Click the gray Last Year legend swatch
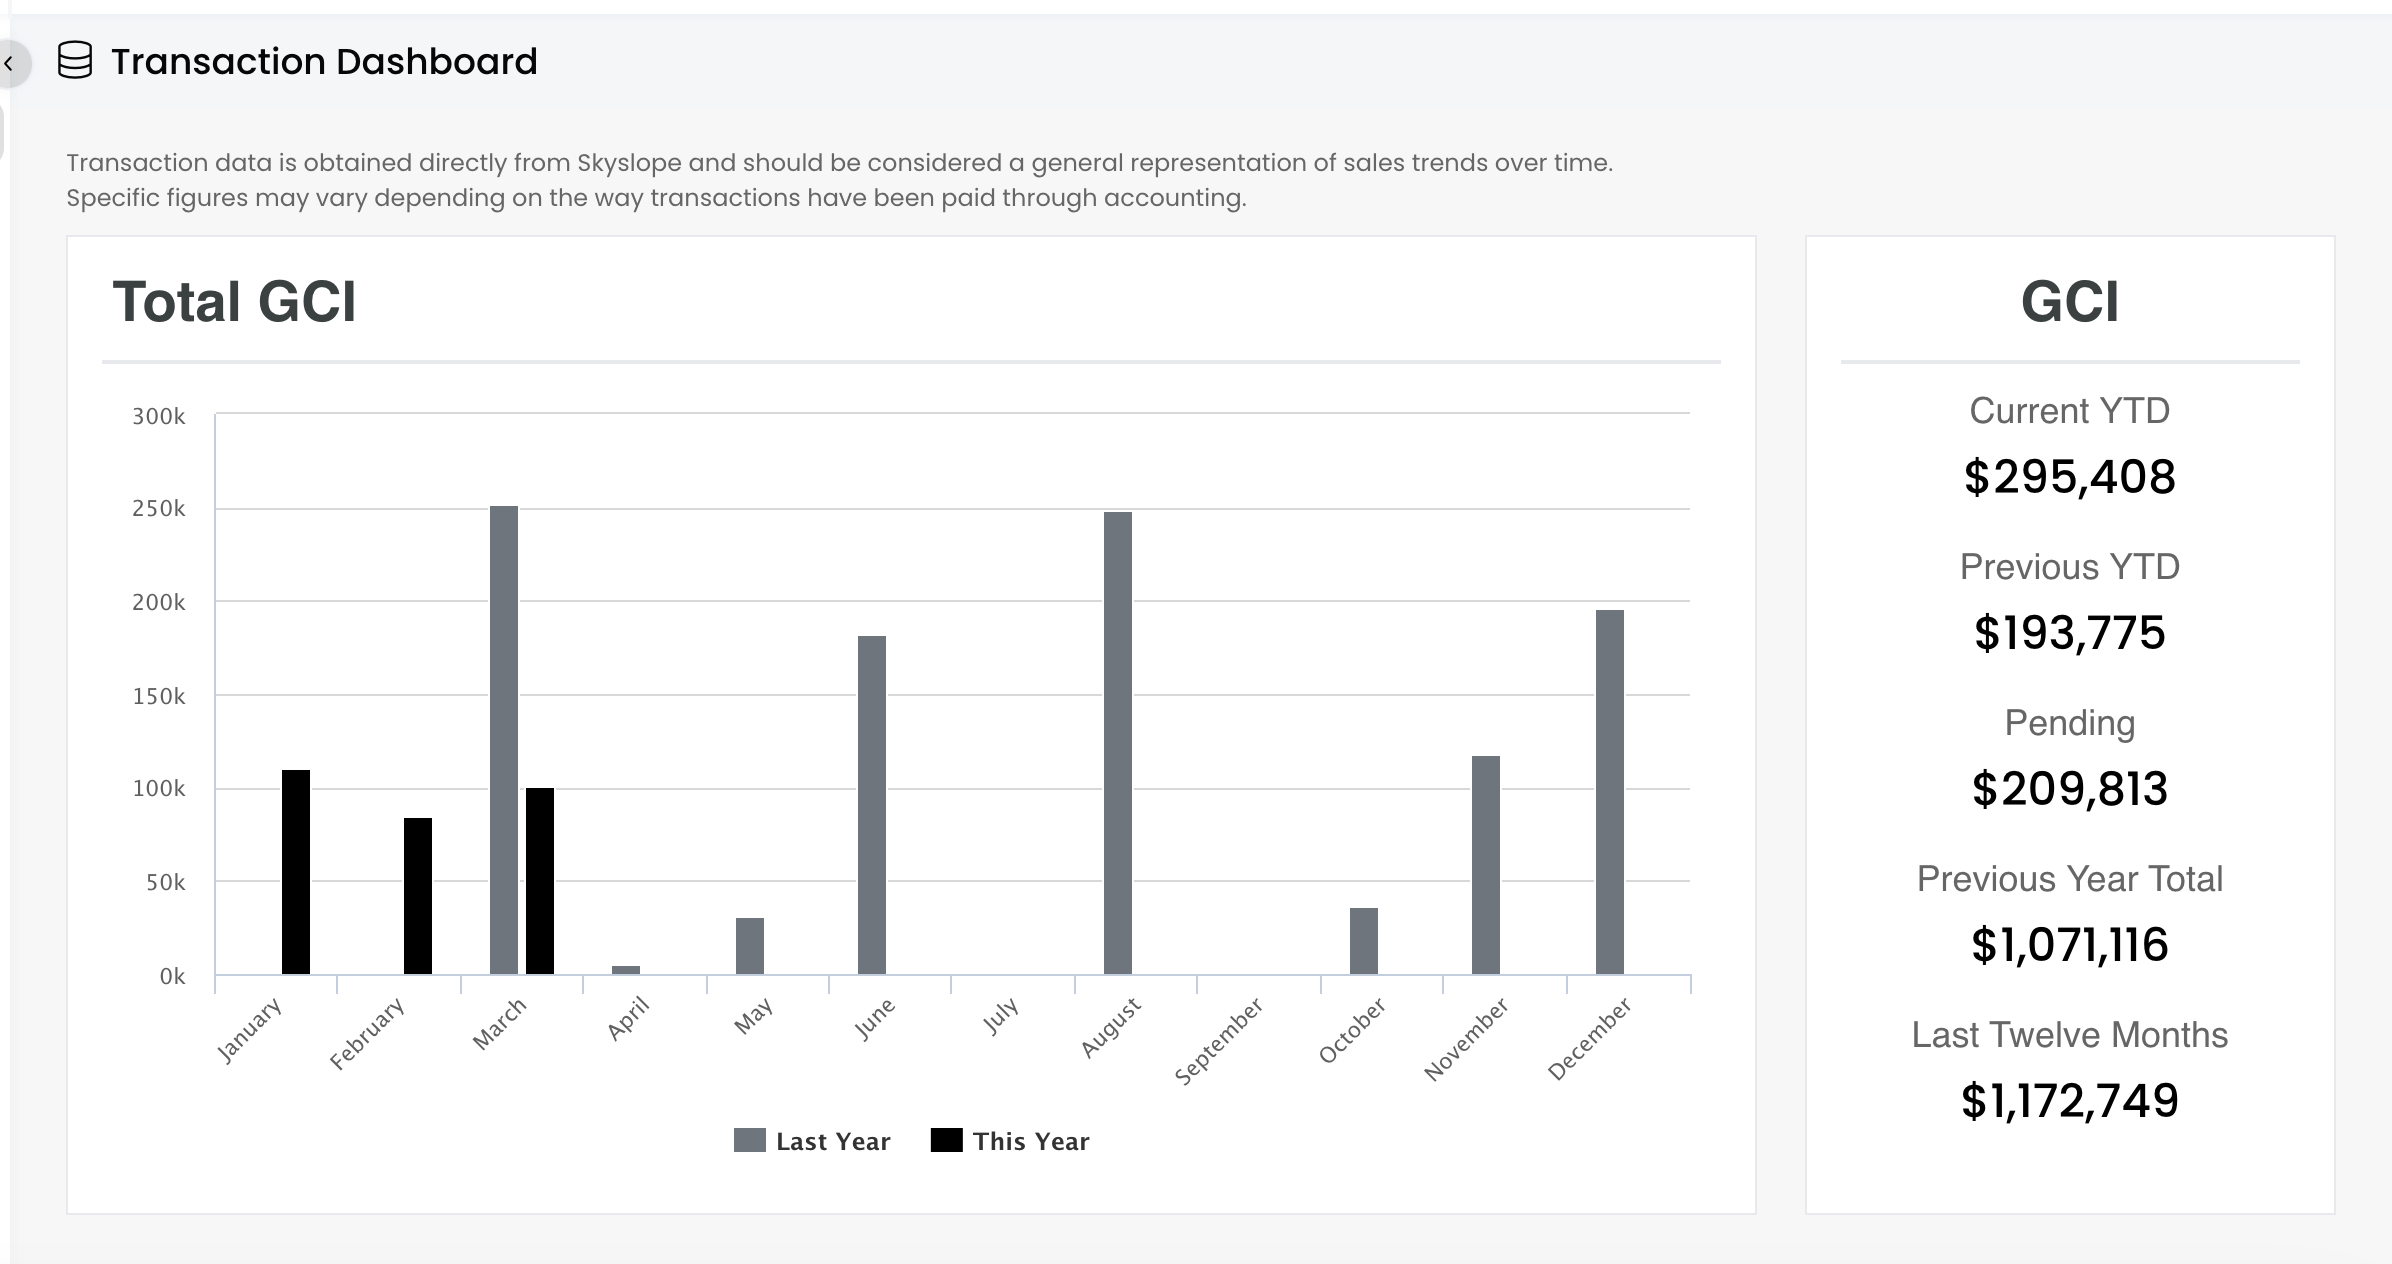Viewport: 2392px width, 1264px height. pos(750,1140)
